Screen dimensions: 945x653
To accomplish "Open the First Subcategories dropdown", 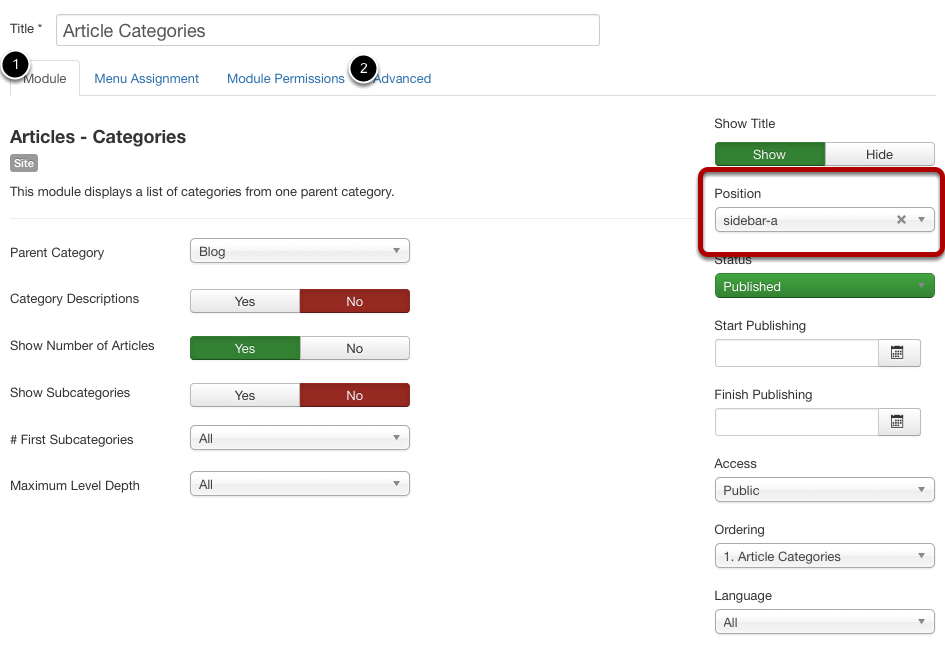I will [x=300, y=438].
